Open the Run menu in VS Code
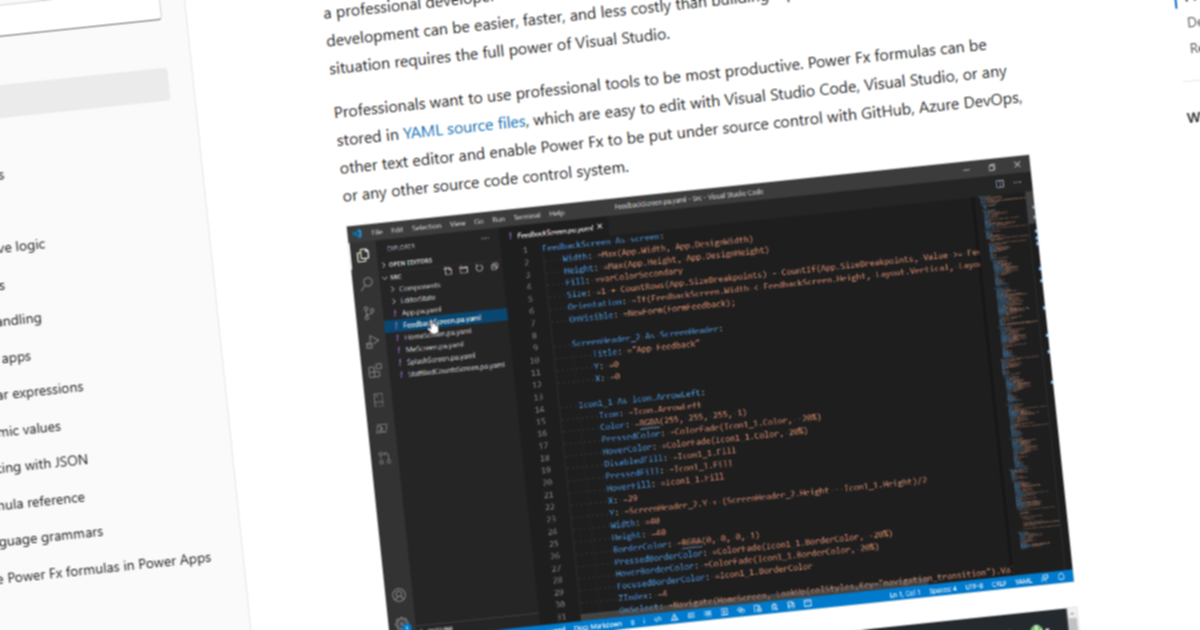This screenshot has height=630, width=1200. click(x=497, y=218)
